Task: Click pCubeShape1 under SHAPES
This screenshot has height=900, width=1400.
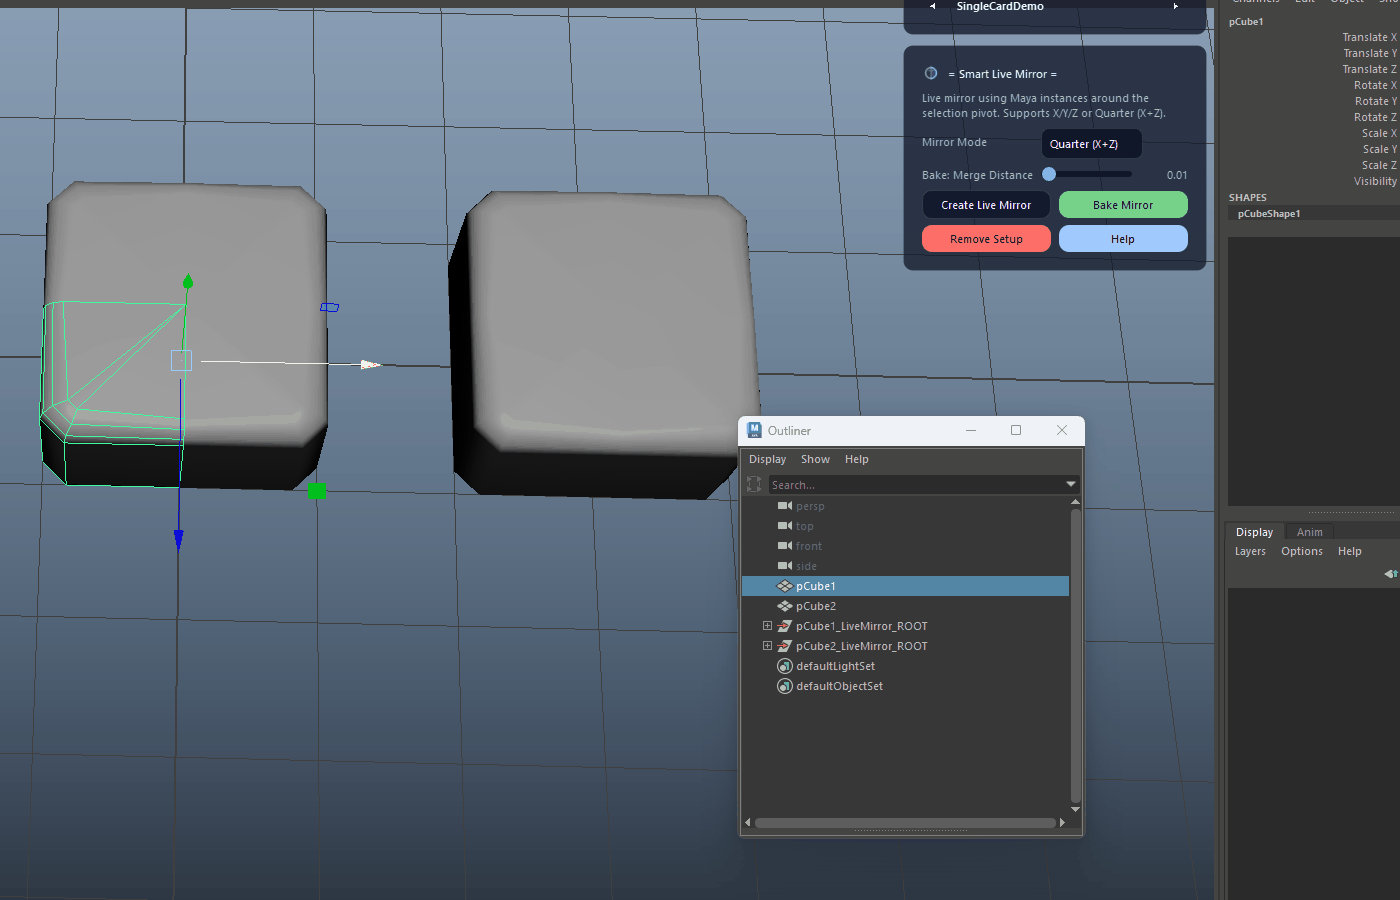Action: click(1269, 213)
